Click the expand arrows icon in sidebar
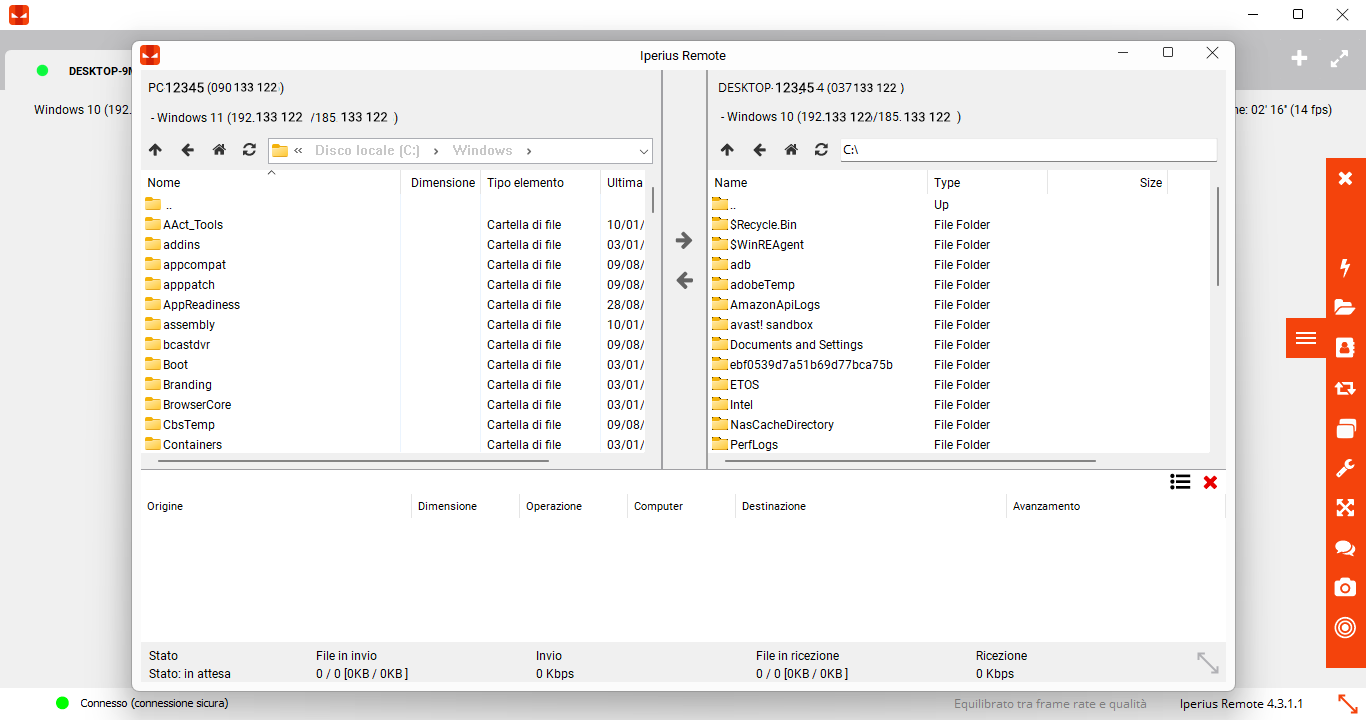Image resolution: width=1366 pixels, height=720 pixels. click(1345, 508)
